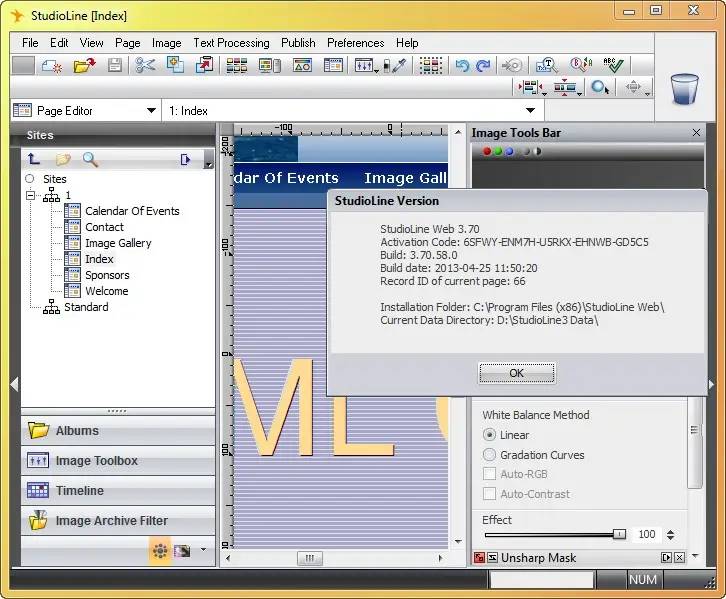This screenshot has height=599, width=726.
Task: Toggle the green channel ball
Action: (498, 151)
